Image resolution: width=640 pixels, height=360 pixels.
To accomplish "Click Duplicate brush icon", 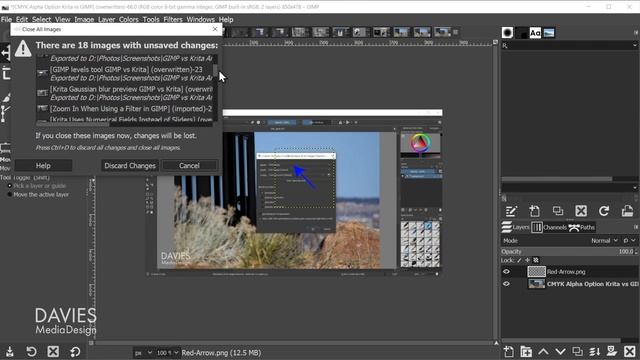I will point(558,211).
